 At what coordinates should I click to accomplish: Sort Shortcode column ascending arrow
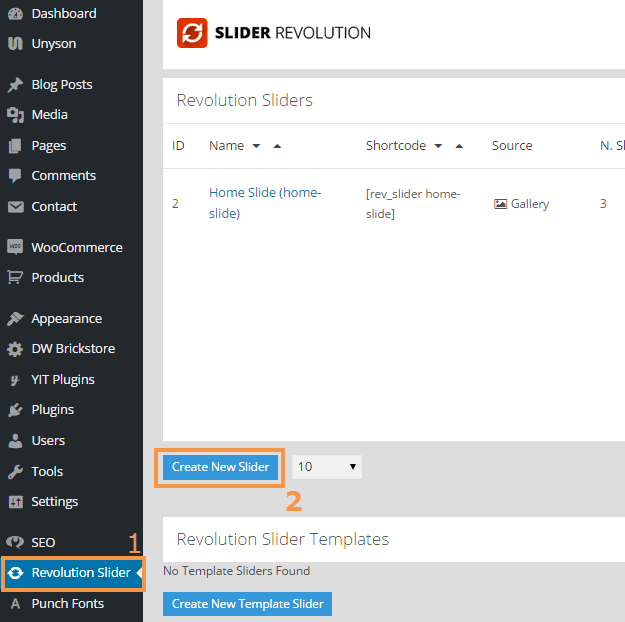coord(459,146)
